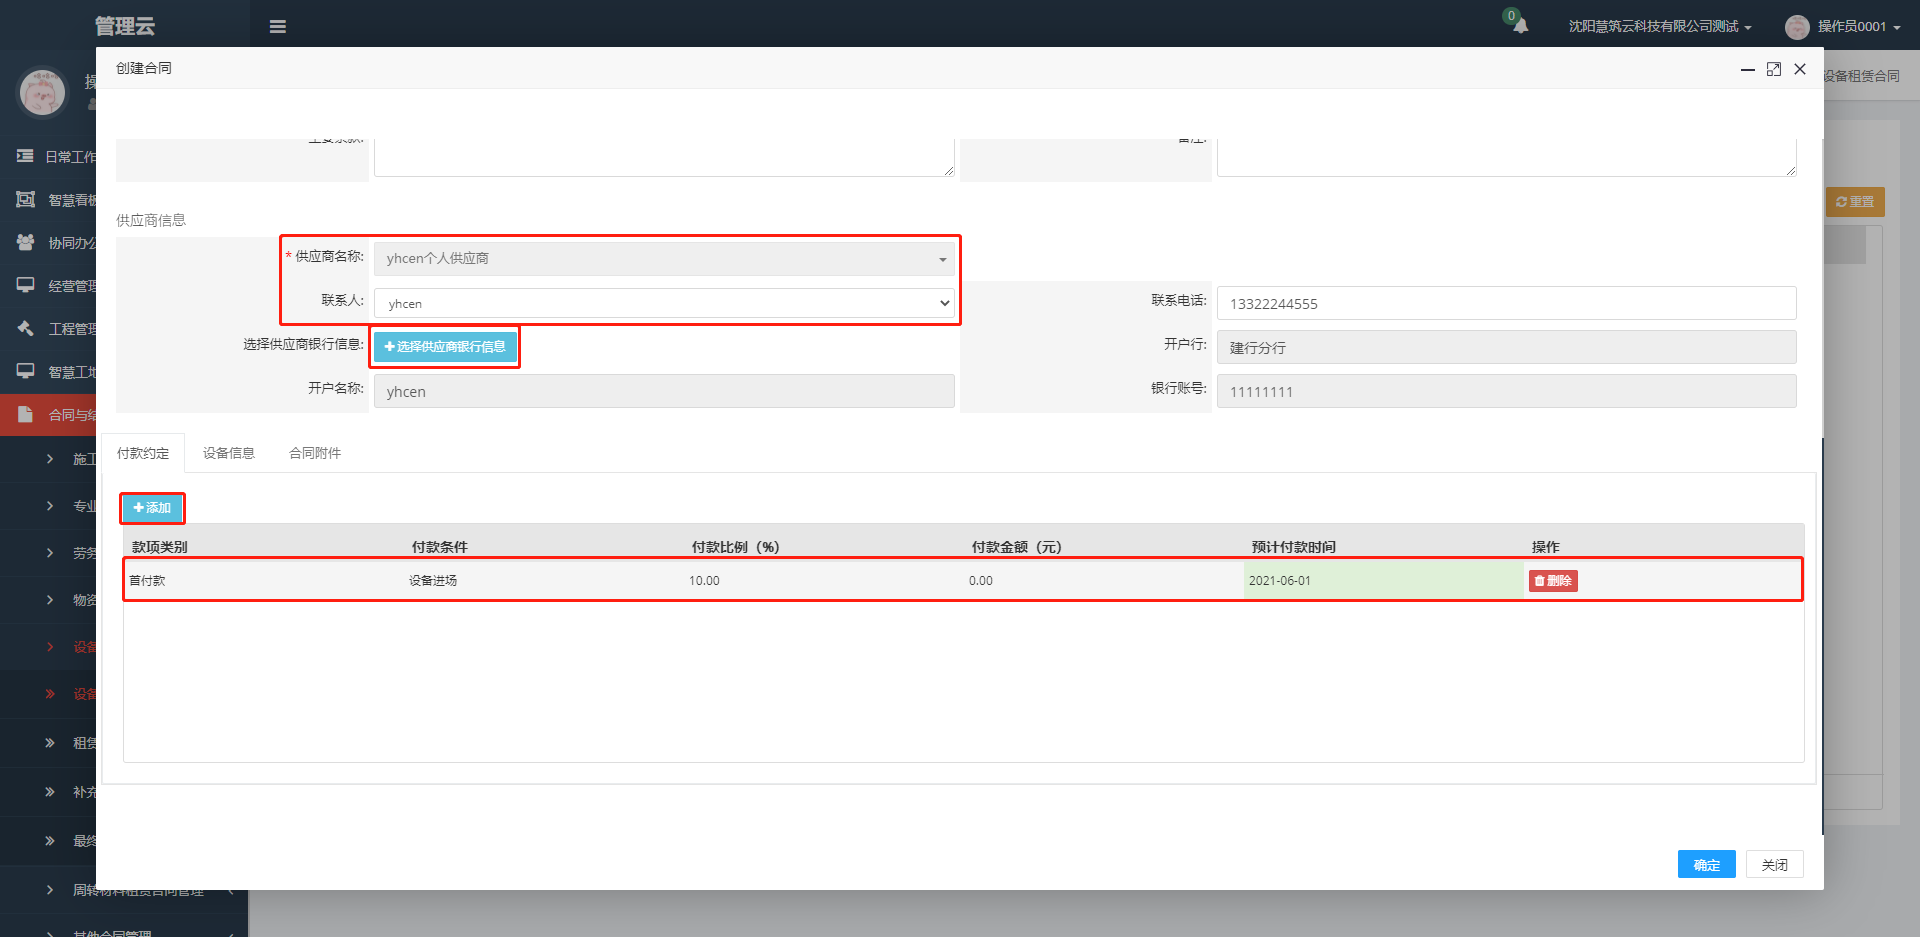The width and height of the screenshot is (1920, 937).
Task: Minimize the create contract dialog
Action: (x=1747, y=69)
